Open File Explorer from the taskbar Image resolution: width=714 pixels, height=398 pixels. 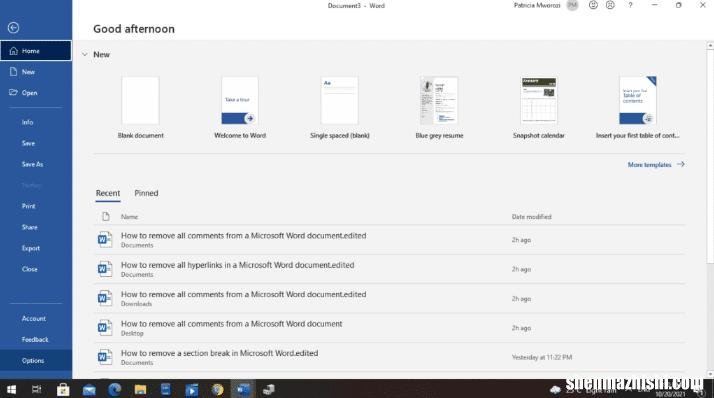point(140,389)
